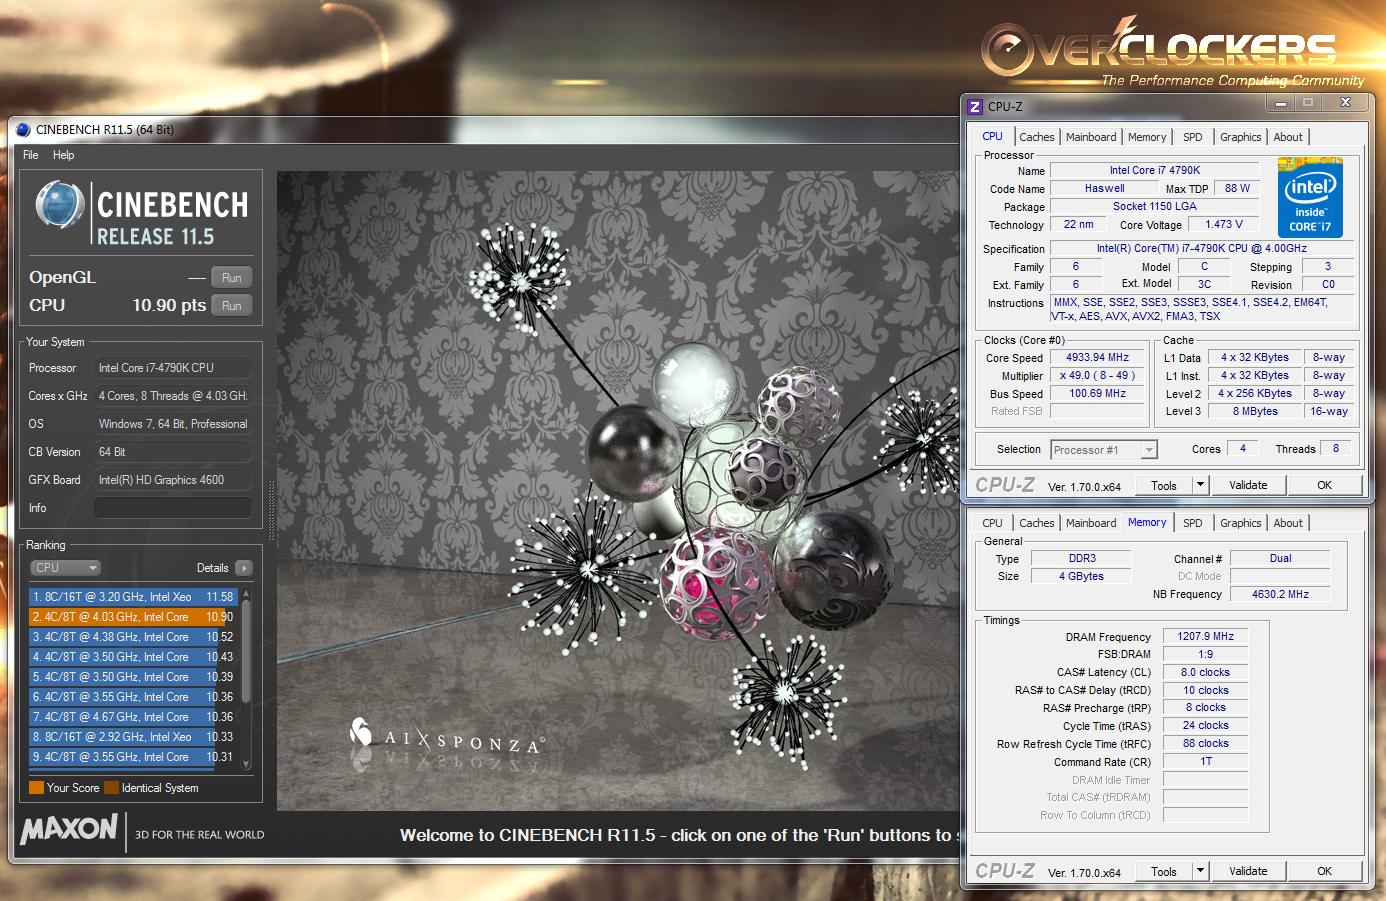This screenshot has width=1386, height=901.
Task: Click the DRAM Frequency value 1207.9 MHz
Action: tap(1205, 636)
